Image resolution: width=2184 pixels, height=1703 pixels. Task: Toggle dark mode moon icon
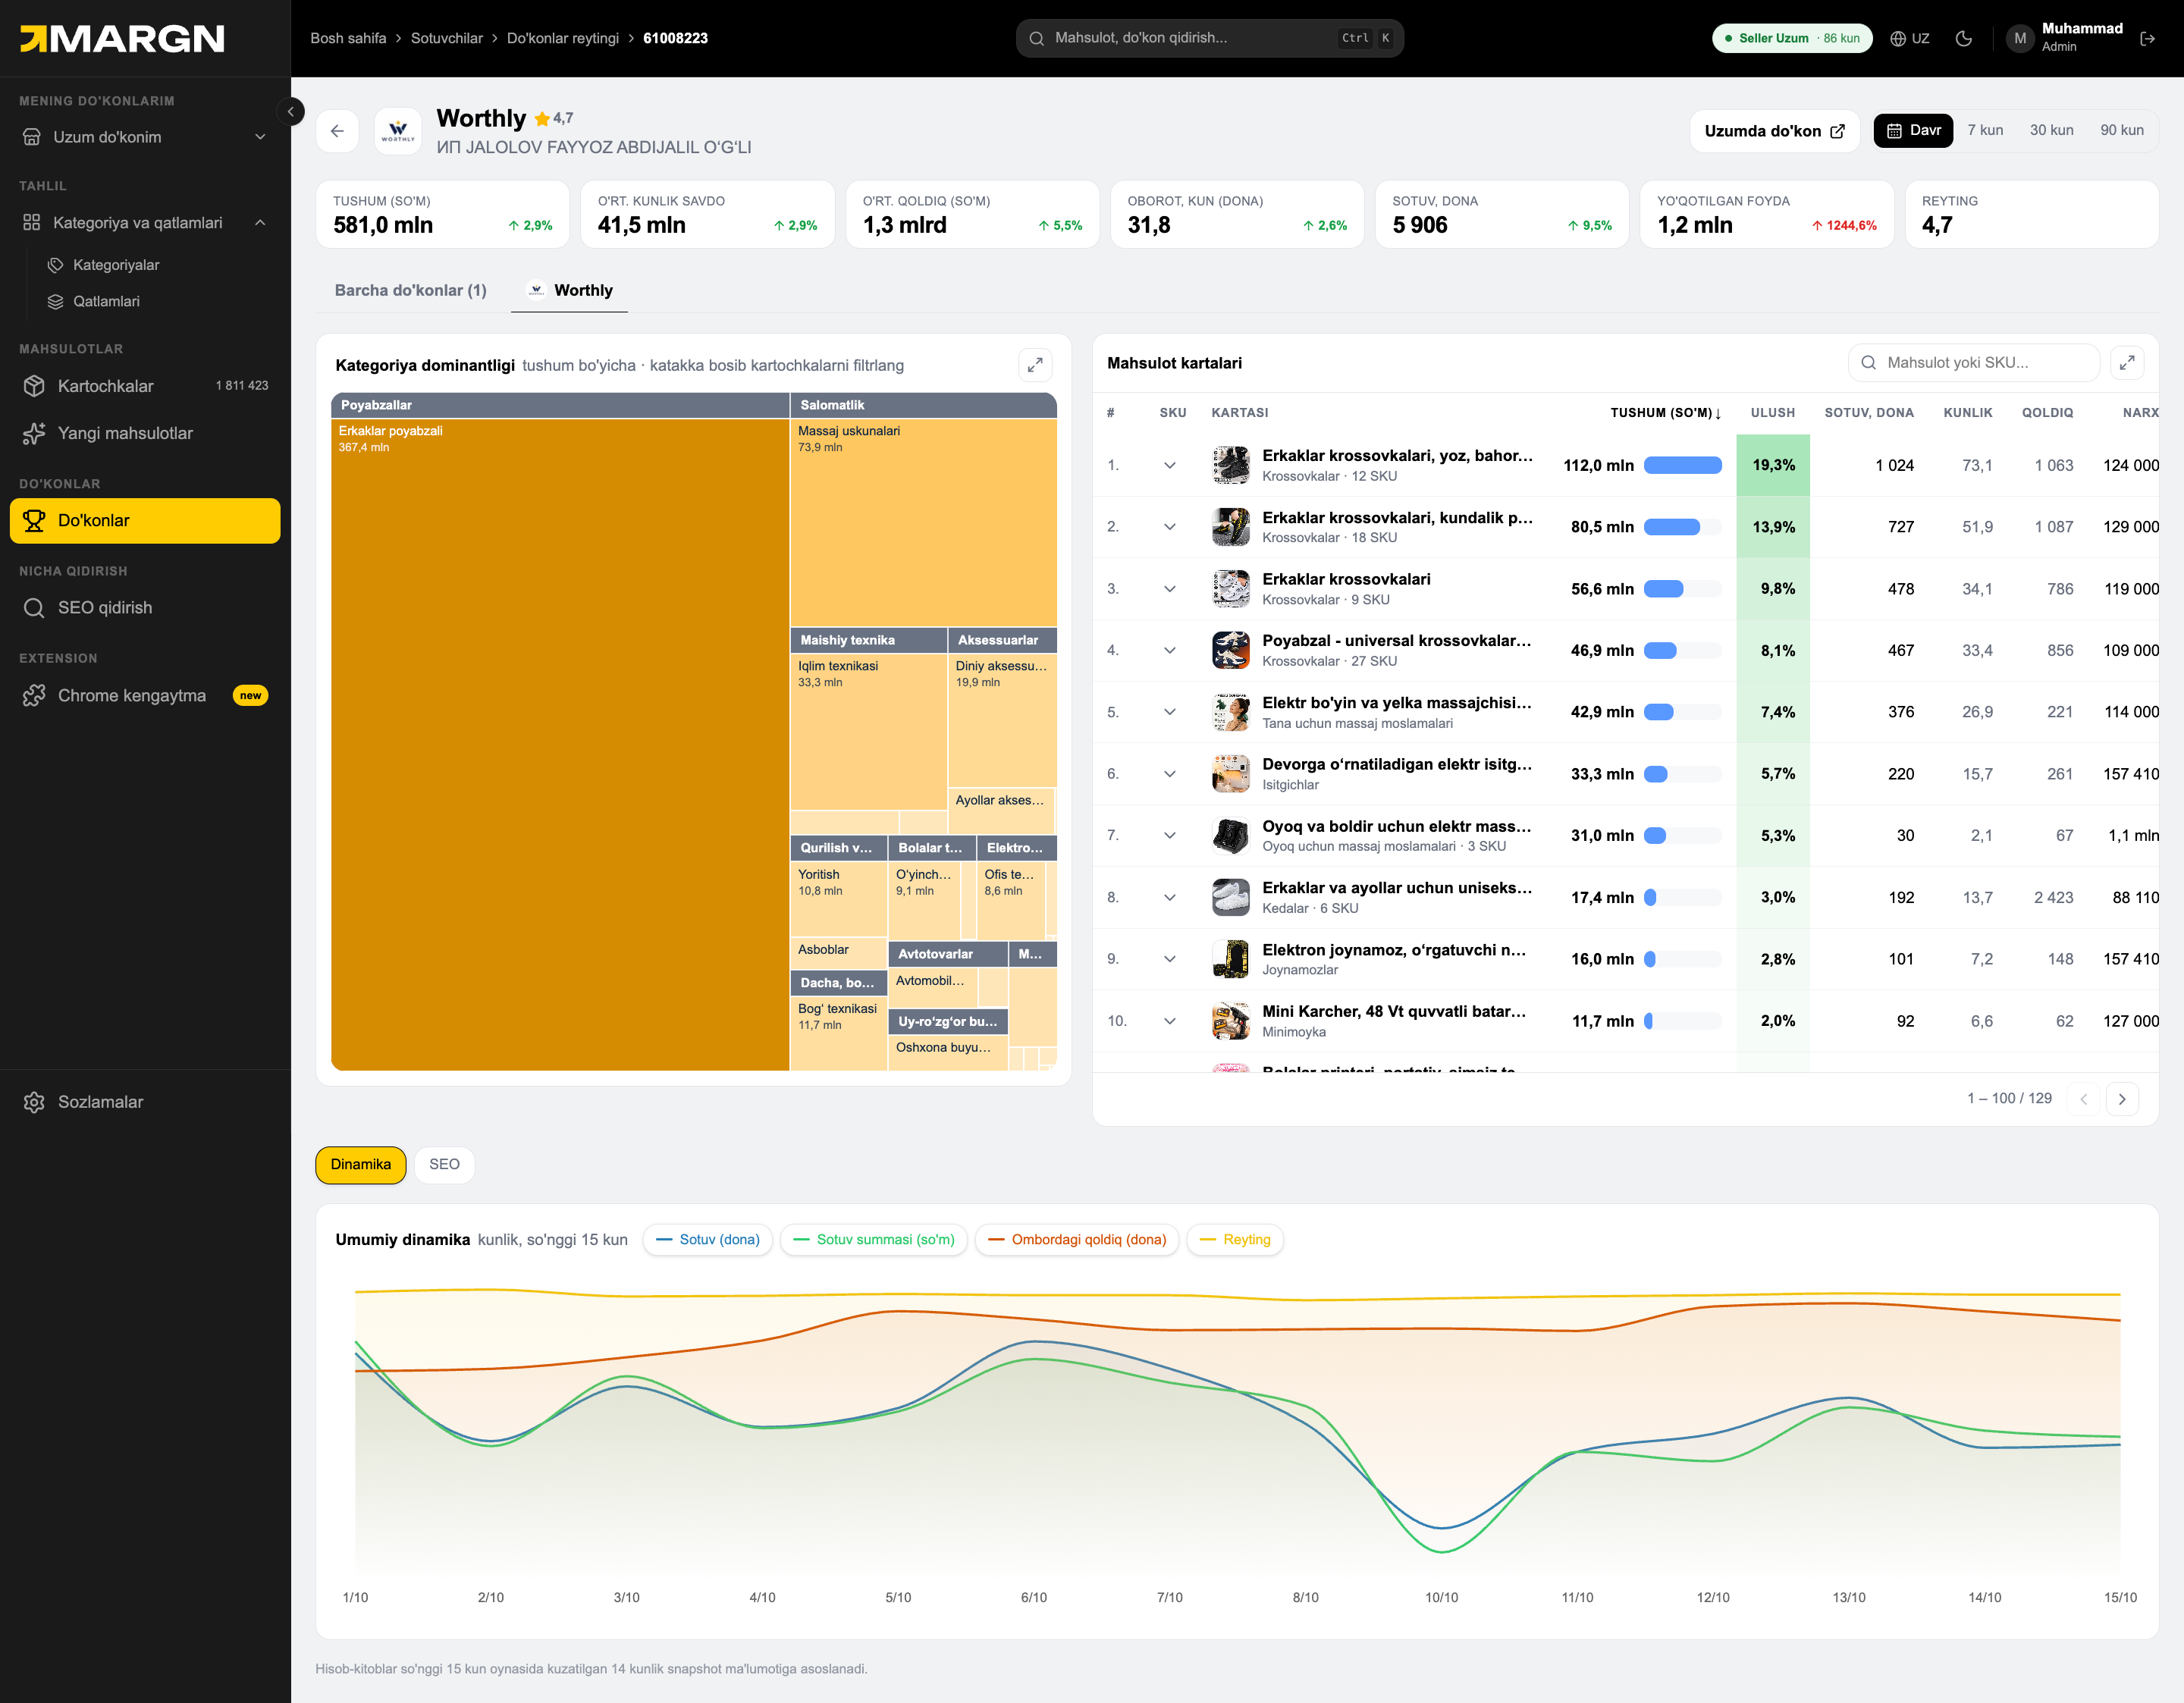pos(1963,38)
